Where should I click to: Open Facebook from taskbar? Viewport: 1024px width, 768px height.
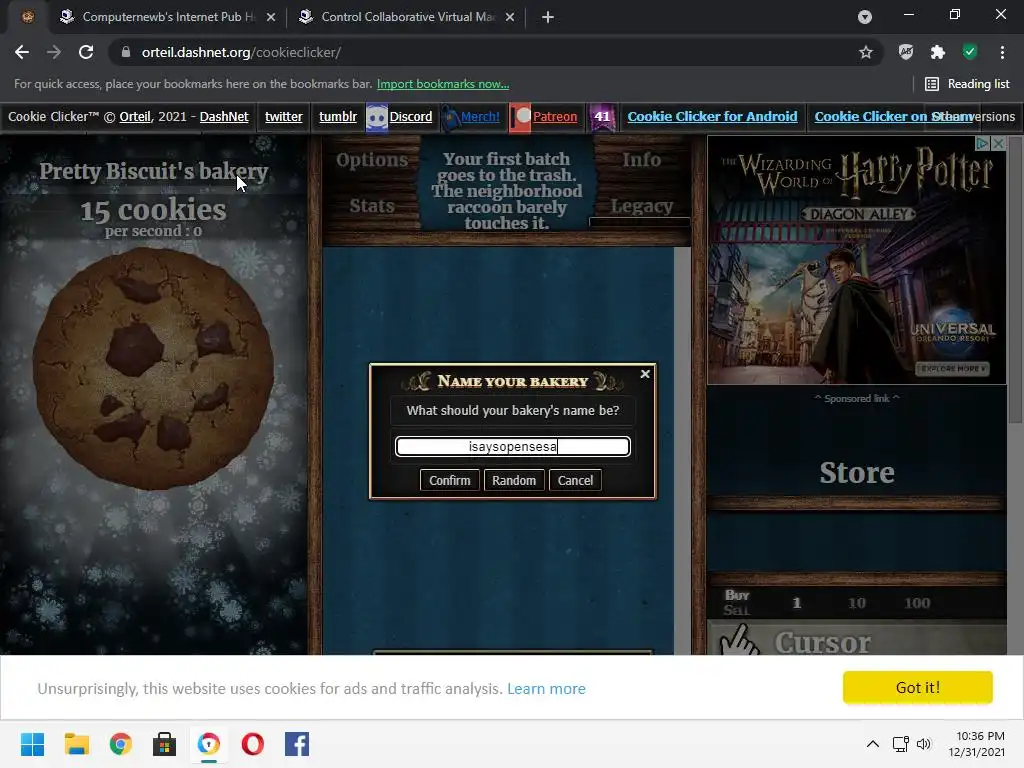pos(297,744)
